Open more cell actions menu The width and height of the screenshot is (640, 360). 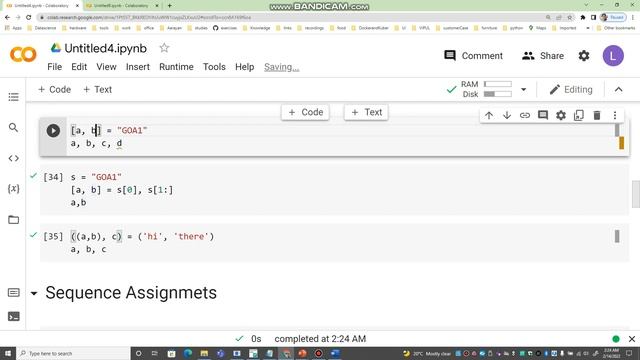tap(615, 116)
